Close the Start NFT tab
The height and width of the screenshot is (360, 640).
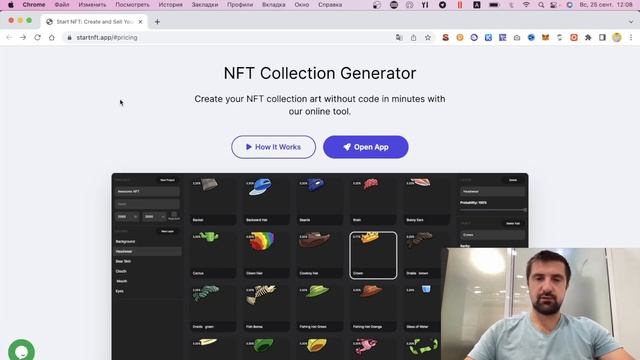pyautogui.click(x=140, y=22)
